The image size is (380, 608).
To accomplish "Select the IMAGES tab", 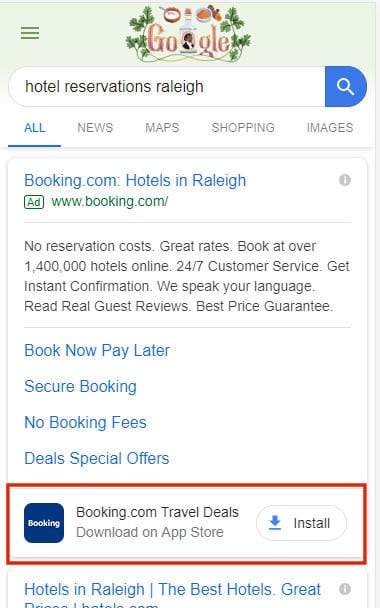I will pyautogui.click(x=330, y=128).
